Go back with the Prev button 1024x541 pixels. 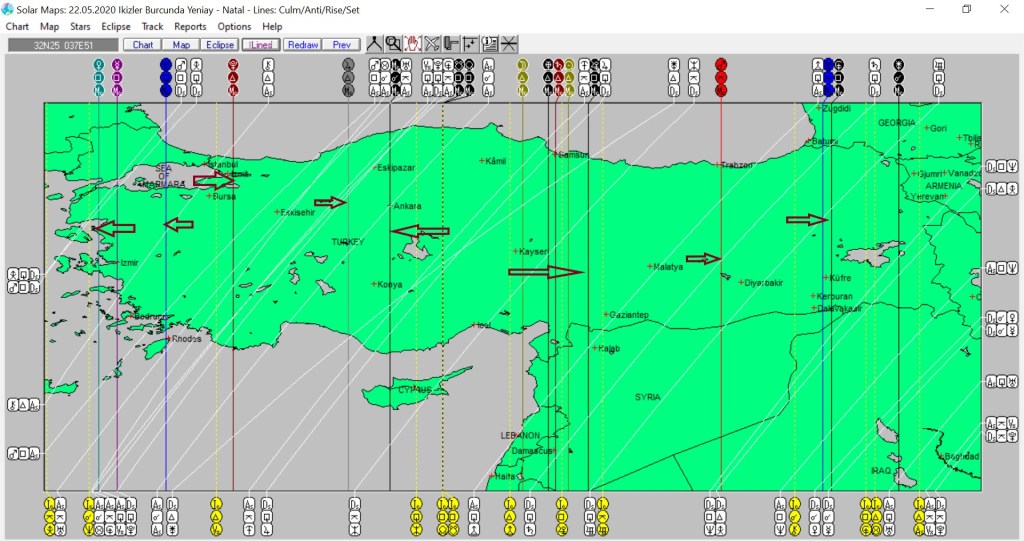[x=341, y=45]
